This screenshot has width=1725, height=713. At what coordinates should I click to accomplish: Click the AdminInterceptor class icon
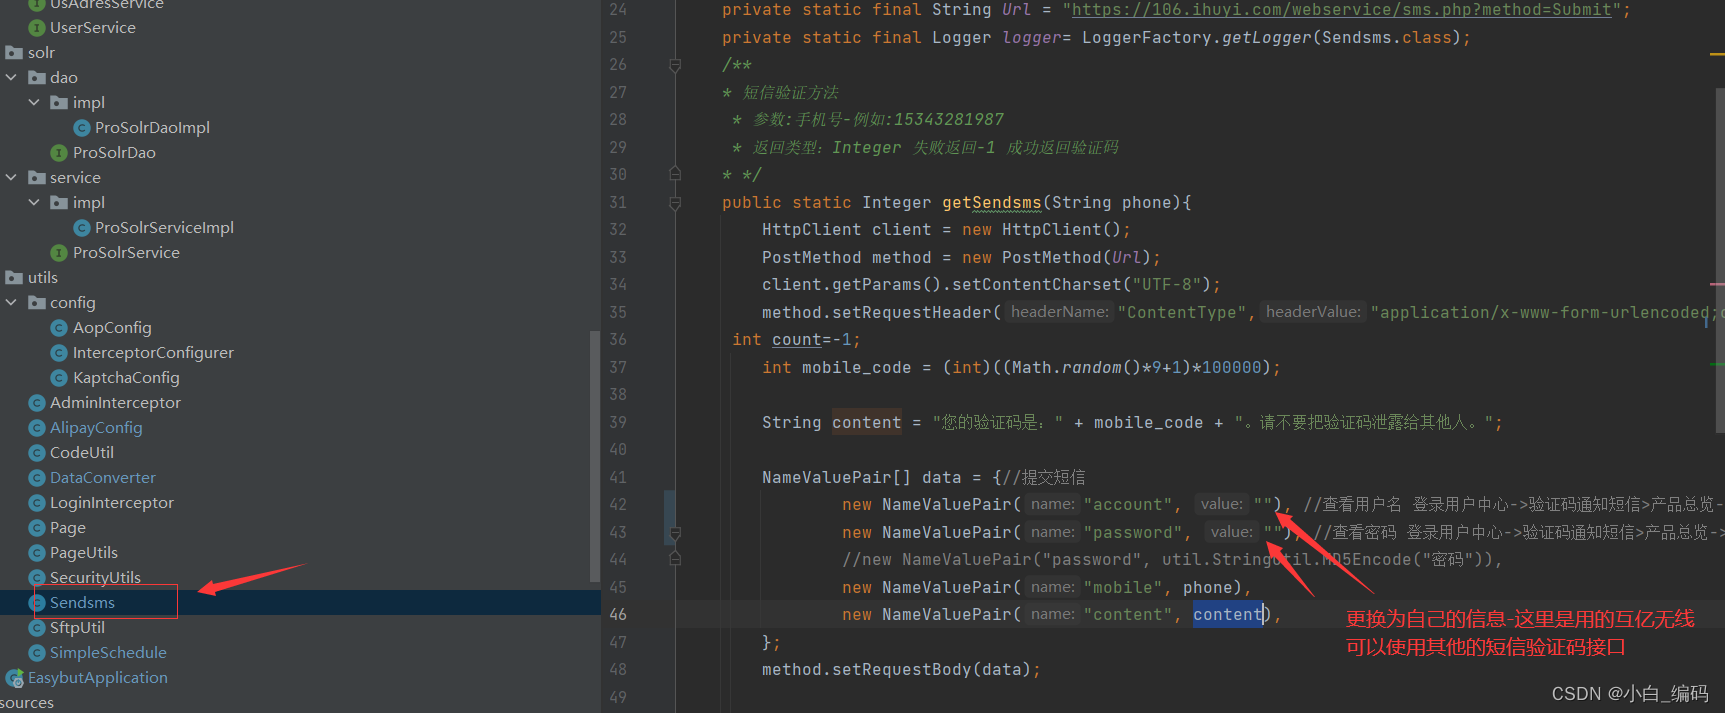tap(37, 403)
